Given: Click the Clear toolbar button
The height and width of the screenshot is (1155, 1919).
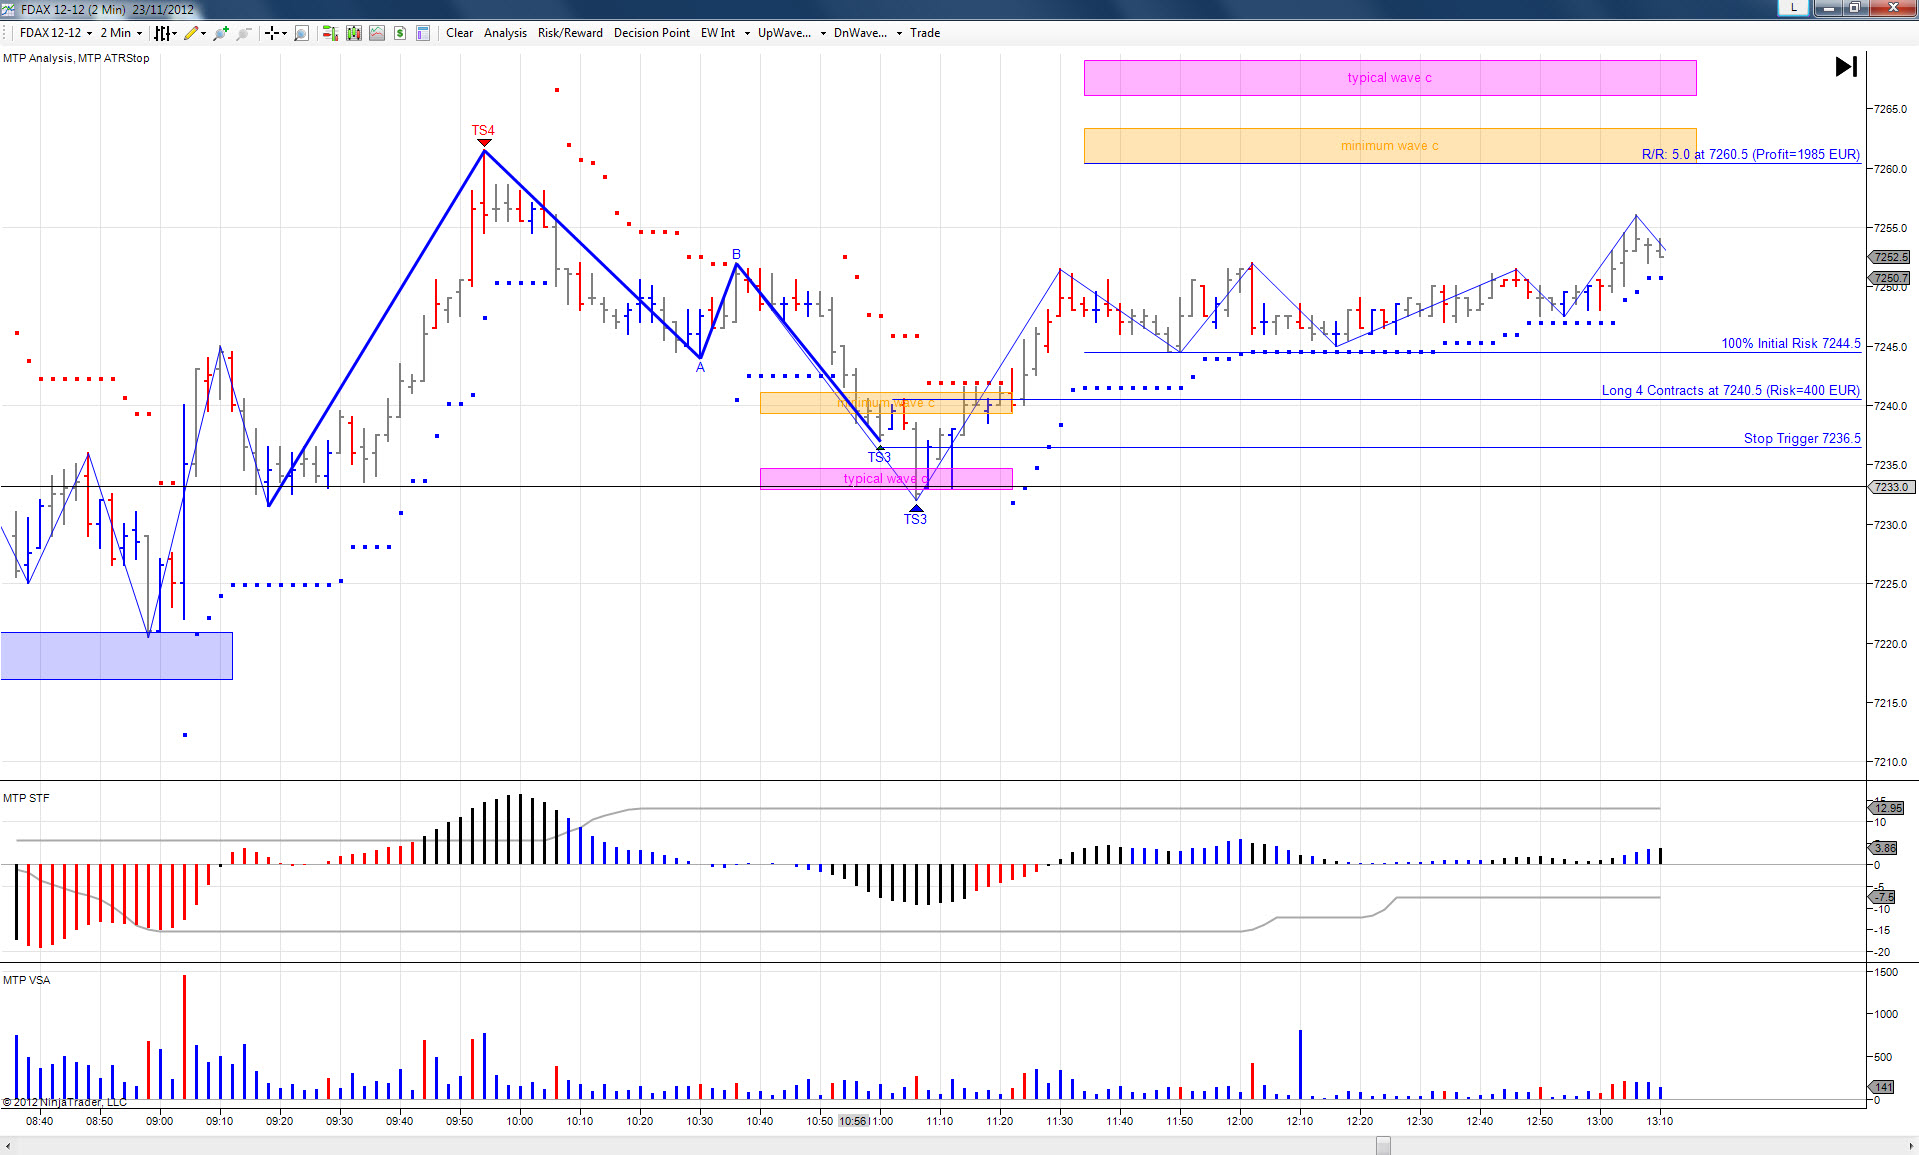Looking at the screenshot, I should pyautogui.click(x=460, y=33).
